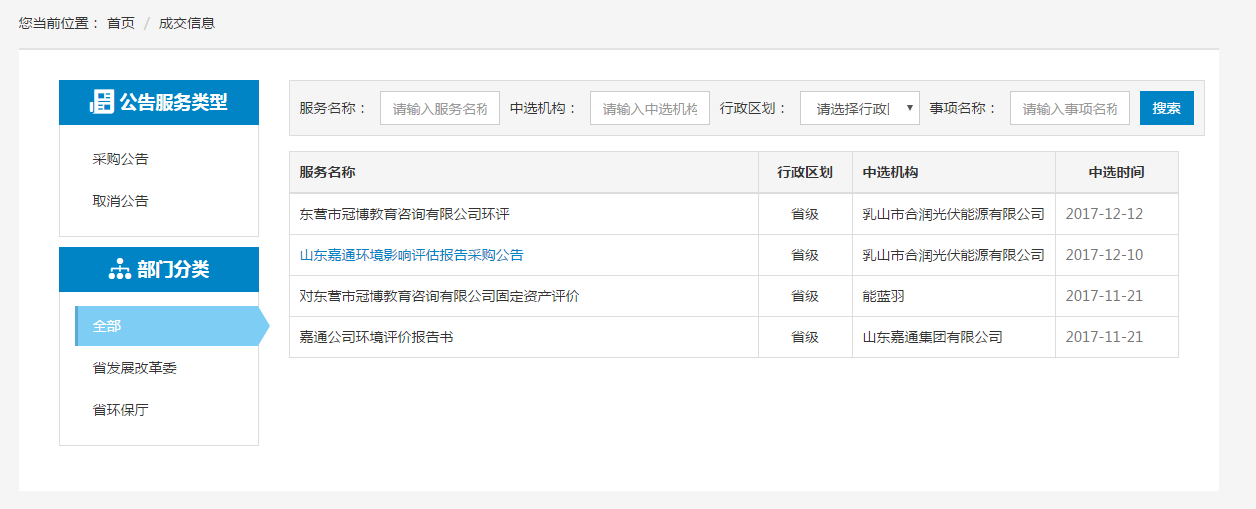This screenshot has height=509, width=1256.
Task: Choose the 全部 department category
Action: [107, 326]
